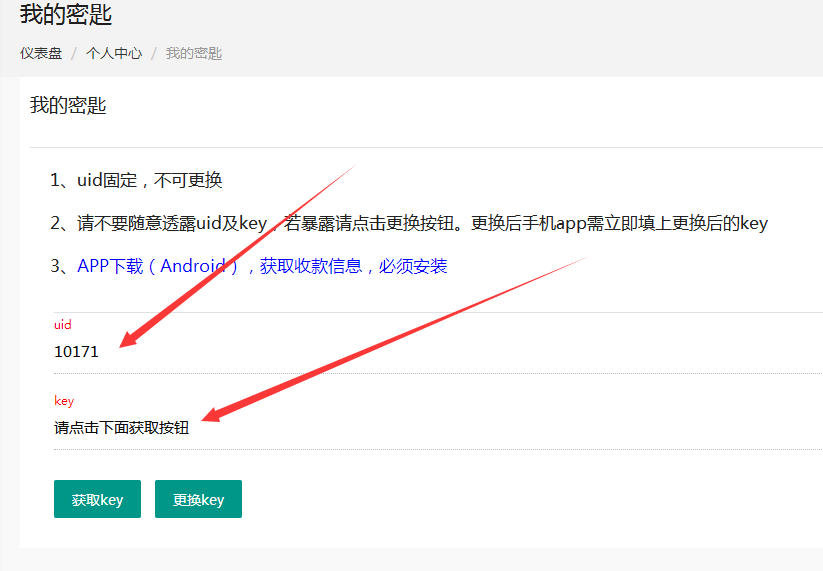823x571 pixels.
Task: Click the red uid field label
Action: pos(63,325)
